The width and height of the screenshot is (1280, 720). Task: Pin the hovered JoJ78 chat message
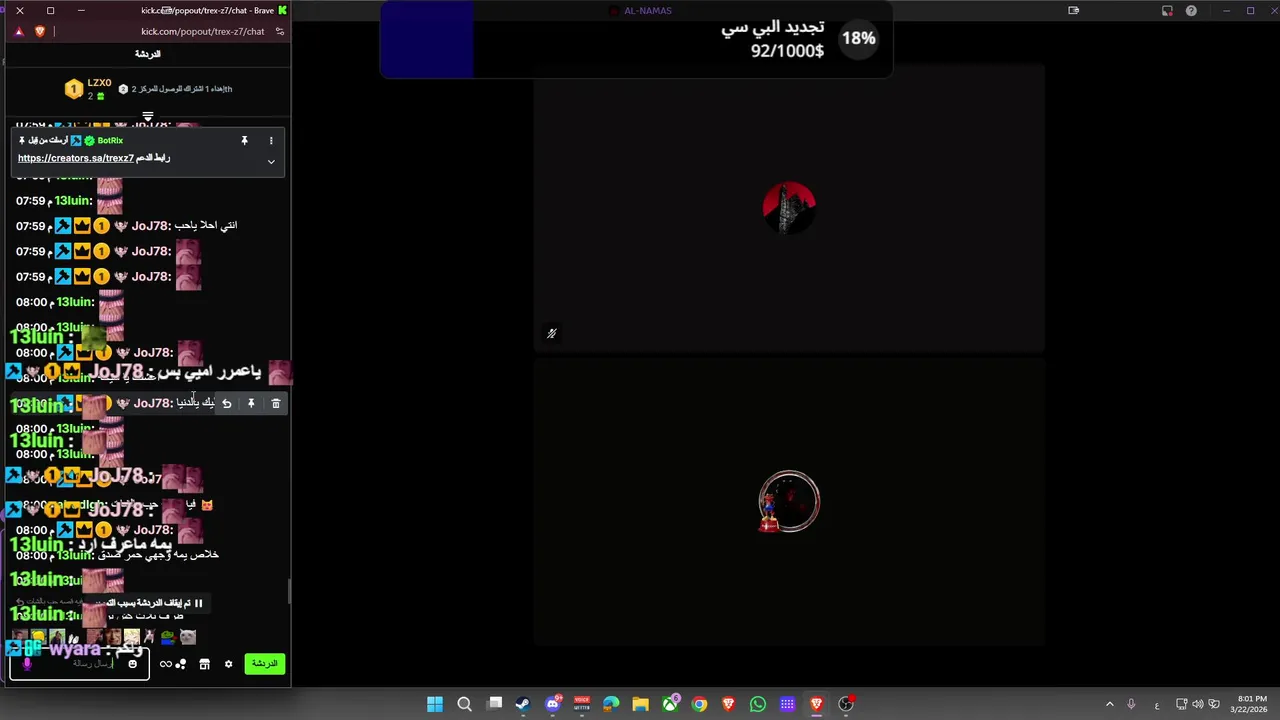251,403
